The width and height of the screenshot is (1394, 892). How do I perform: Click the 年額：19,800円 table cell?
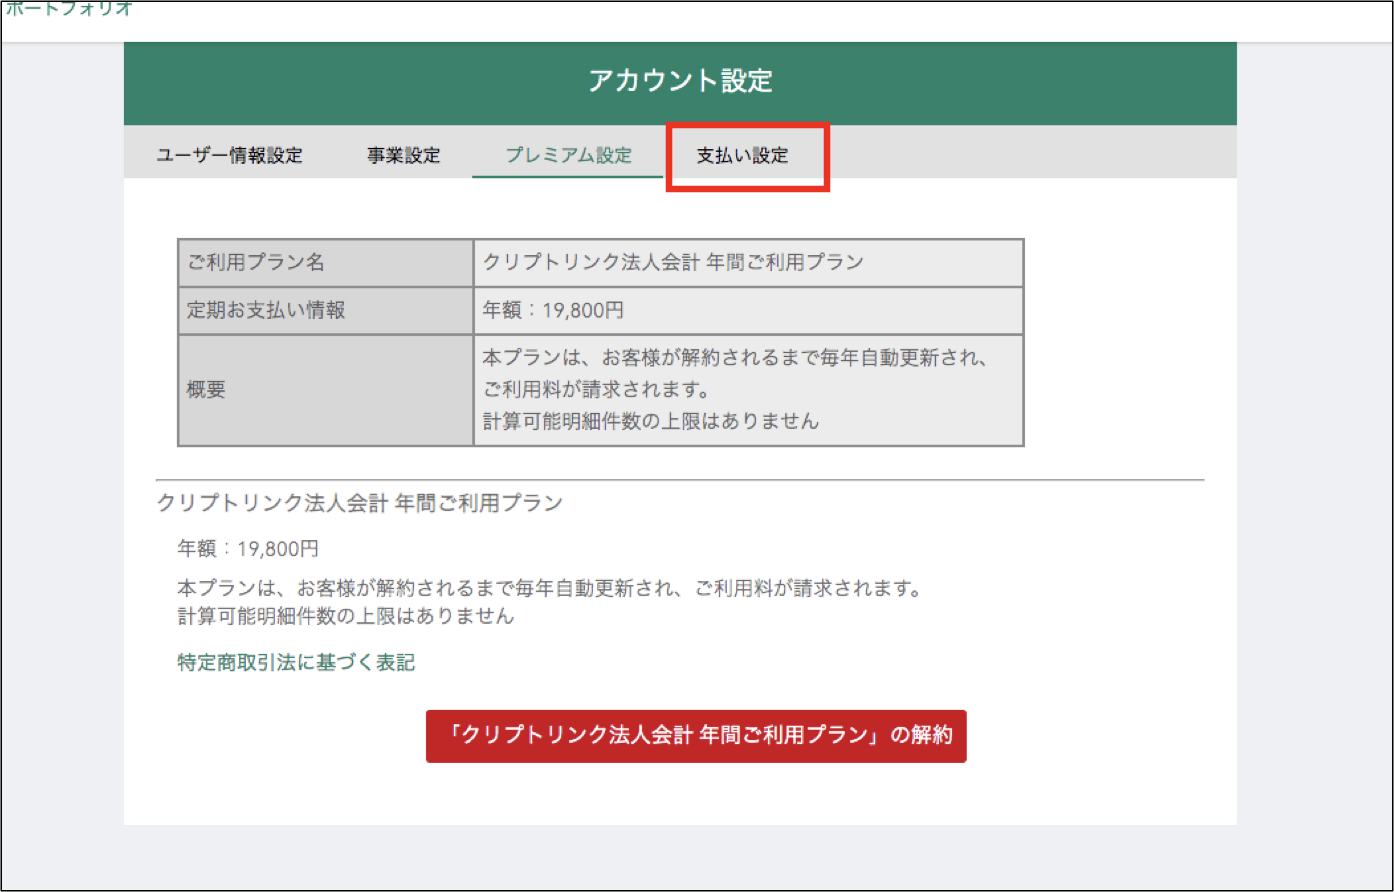click(x=749, y=311)
